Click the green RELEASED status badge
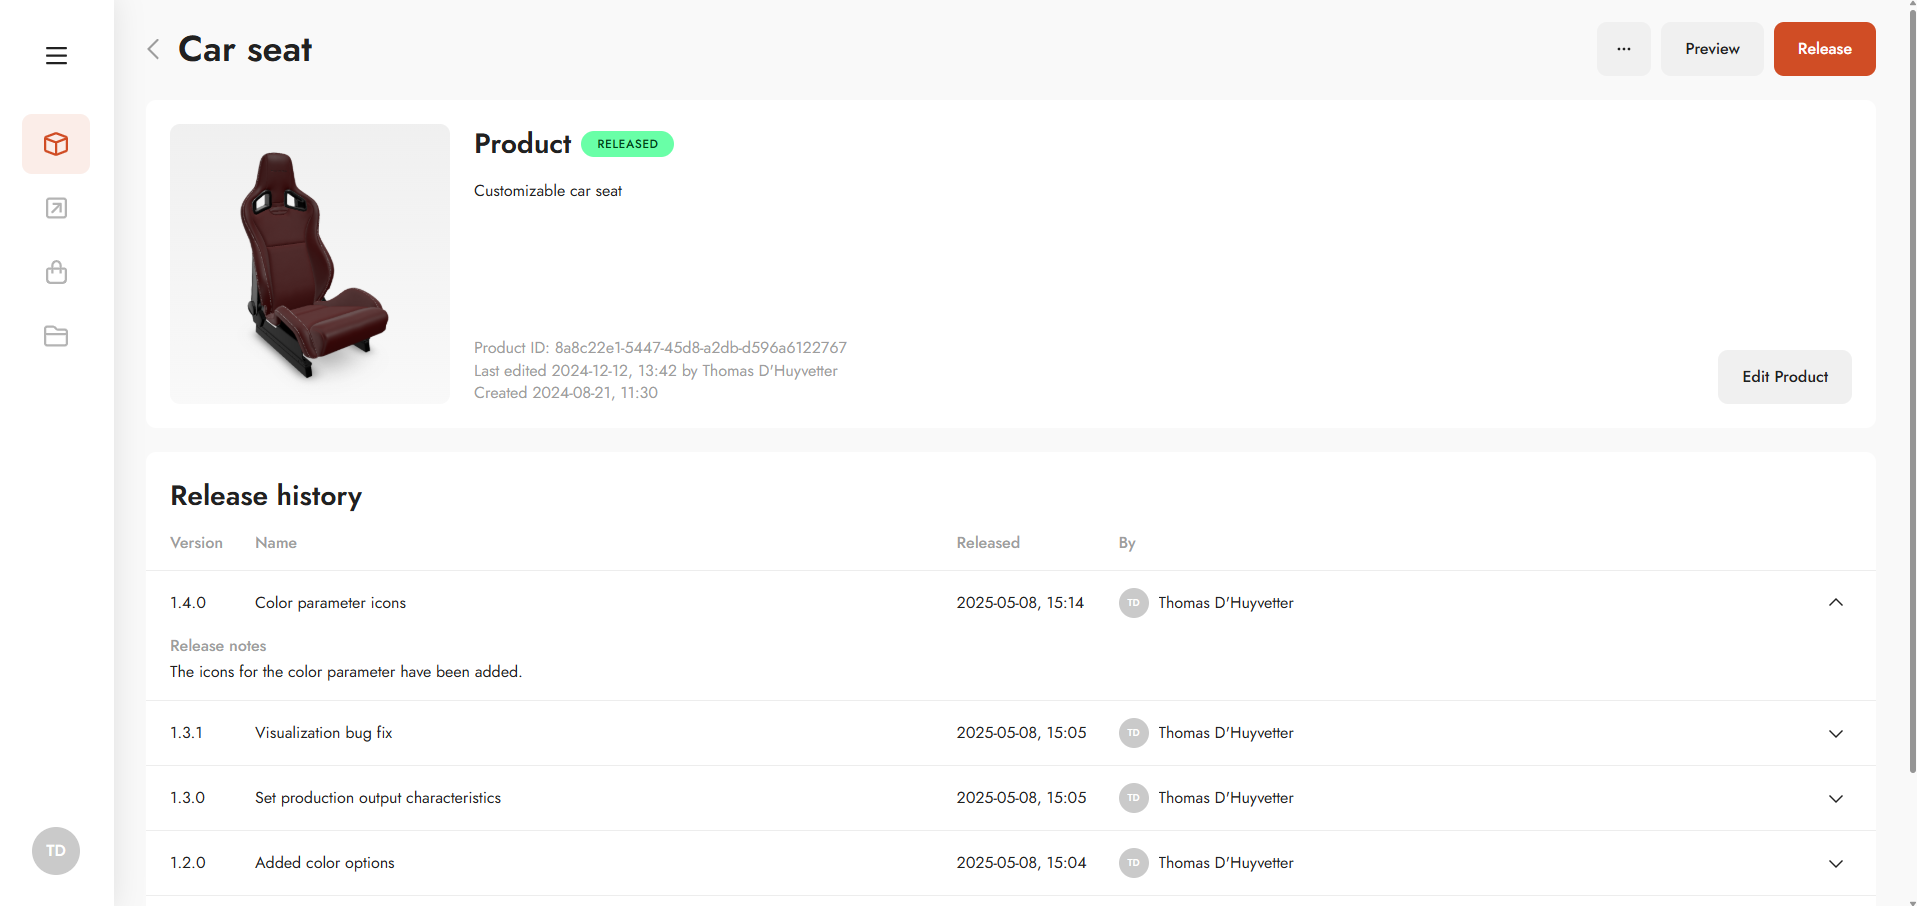1917x906 pixels. pos(627,144)
